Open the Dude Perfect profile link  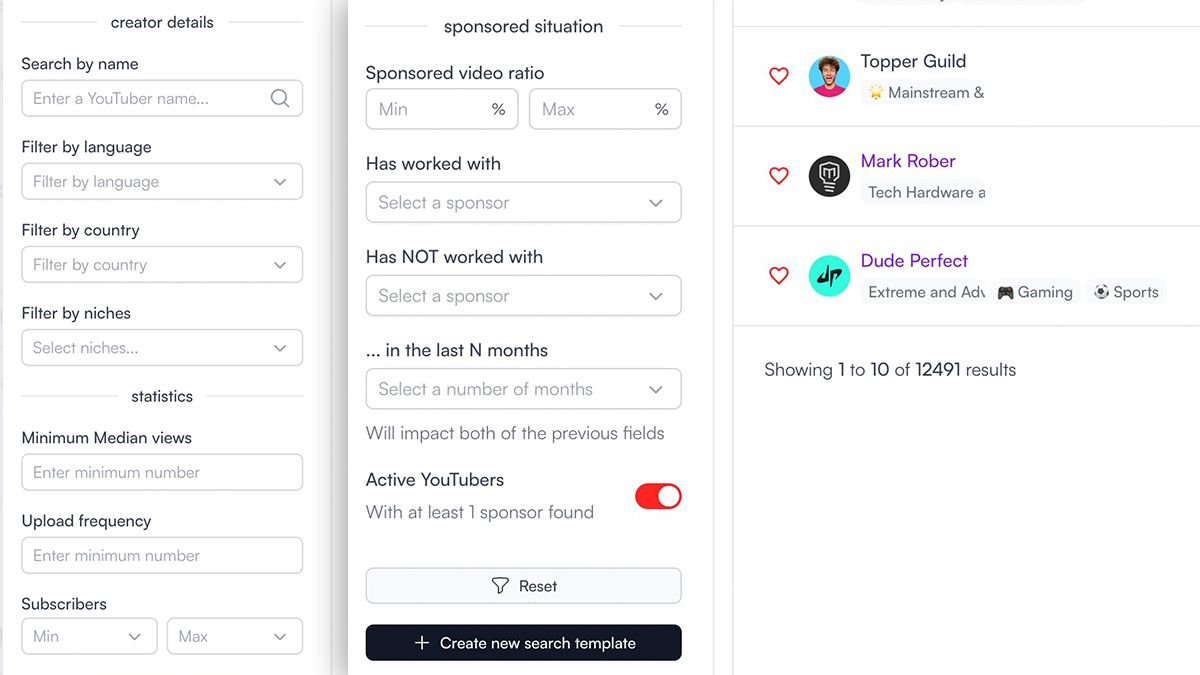pyautogui.click(x=914, y=261)
